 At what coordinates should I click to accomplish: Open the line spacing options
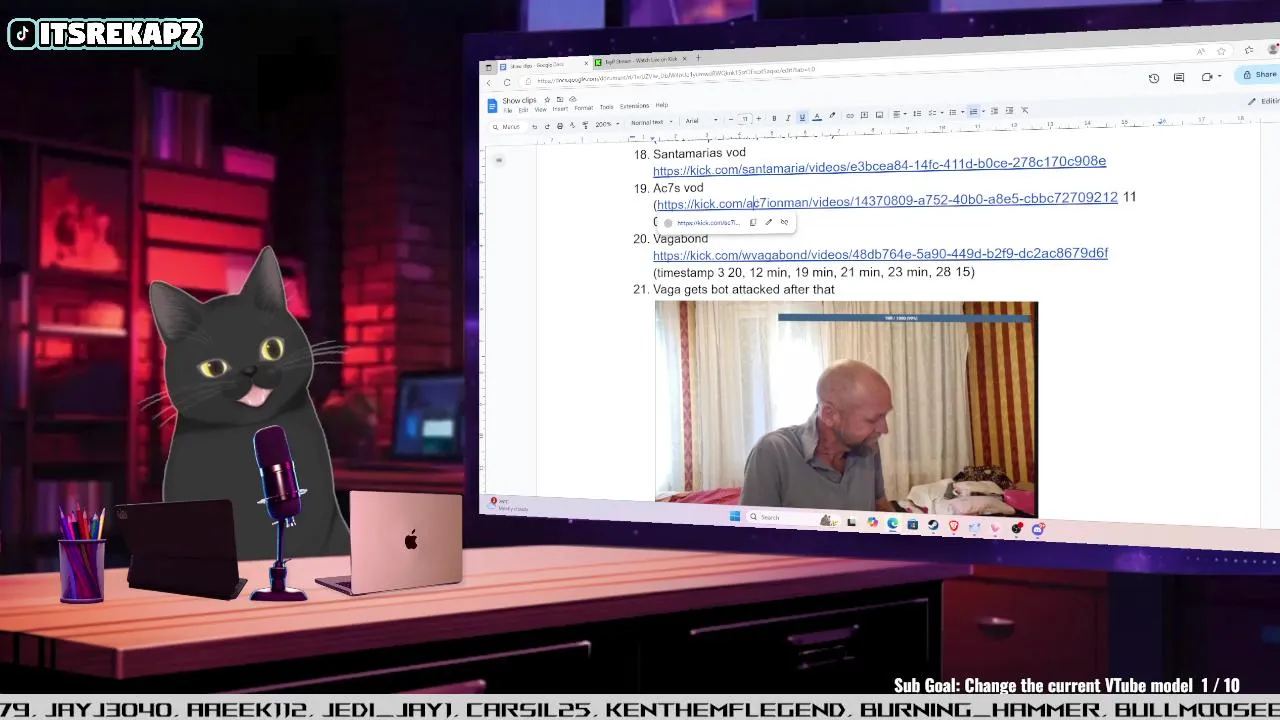click(x=917, y=113)
